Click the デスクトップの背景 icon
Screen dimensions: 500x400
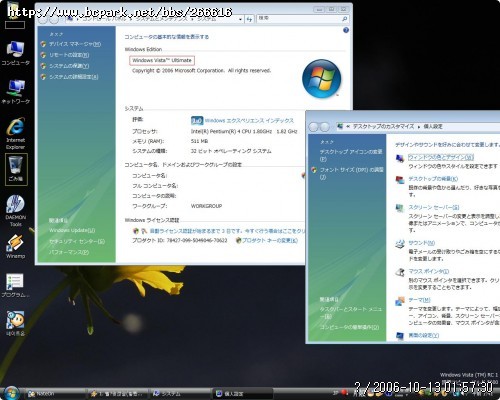[x=400, y=180]
